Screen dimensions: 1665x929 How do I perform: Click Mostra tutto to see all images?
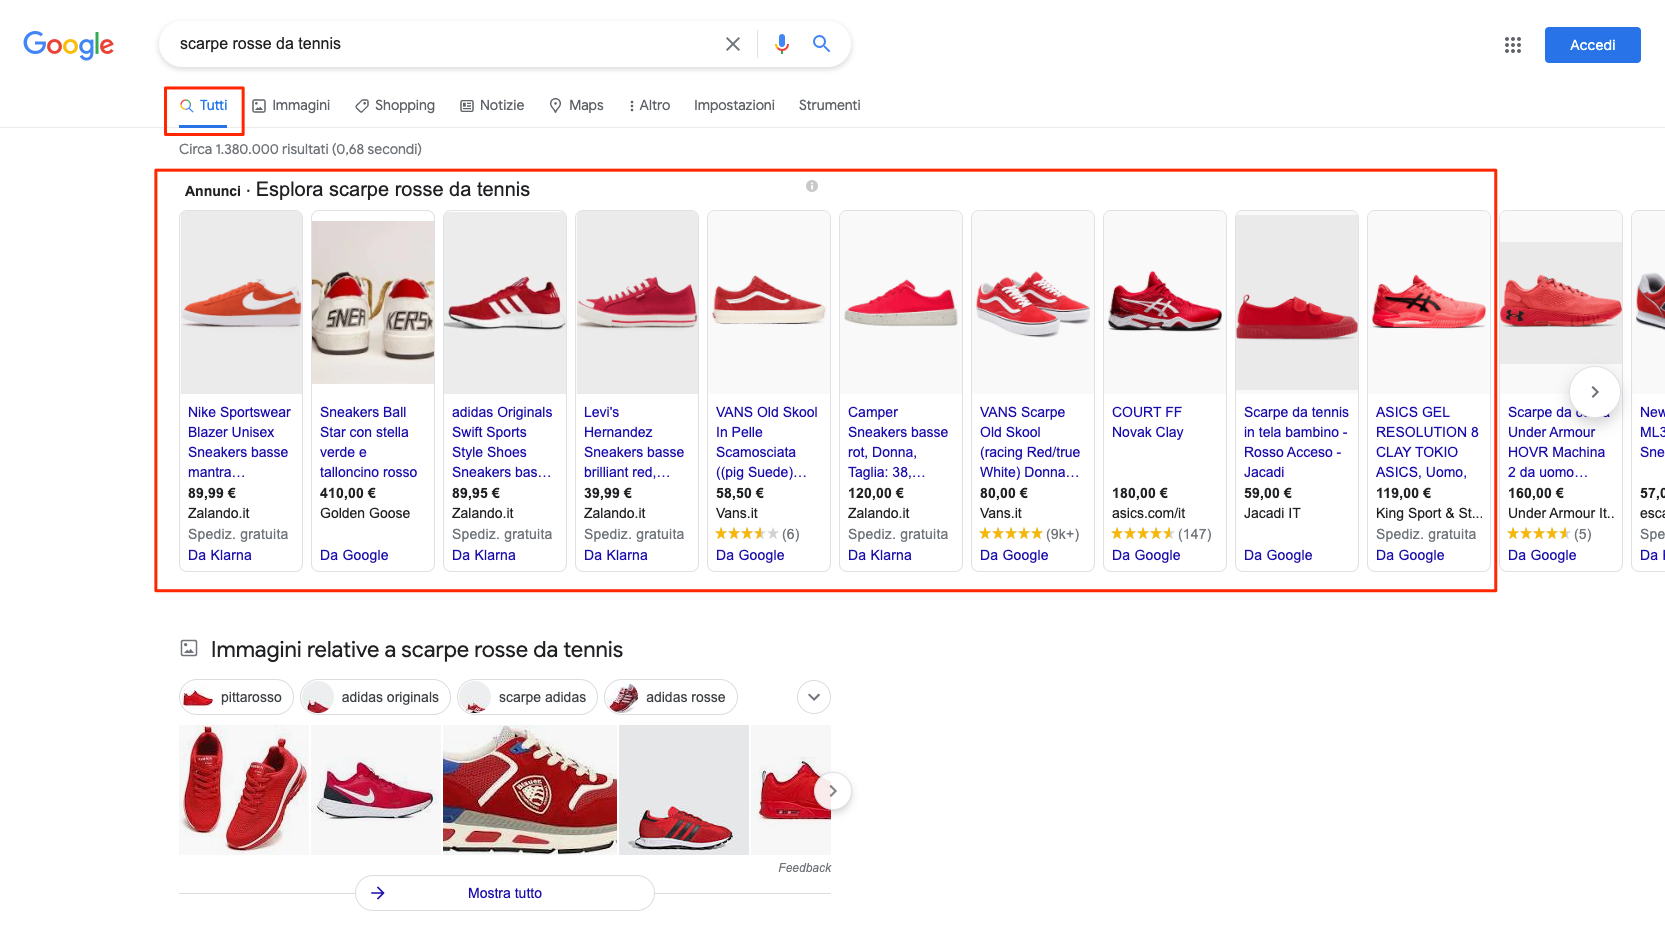(504, 893)
